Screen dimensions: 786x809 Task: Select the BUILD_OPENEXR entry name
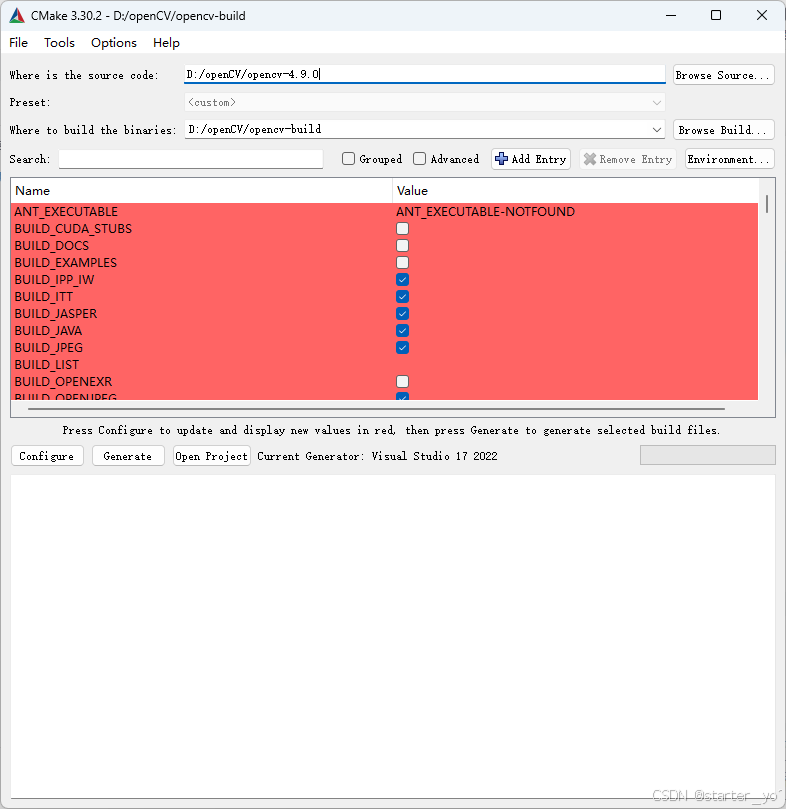63,382
